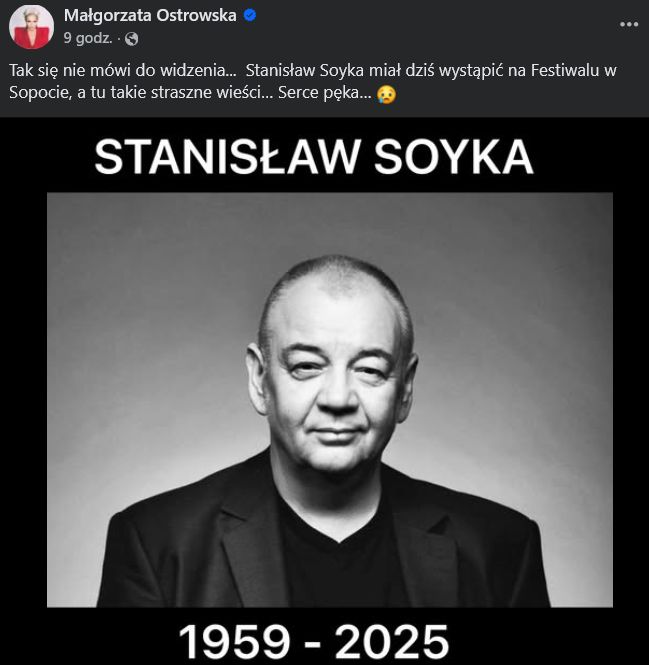The image size is (649, 665).
Task: Click the word "Sopocie" in post text
Action: pyautogui.click(x=39, y=92)
